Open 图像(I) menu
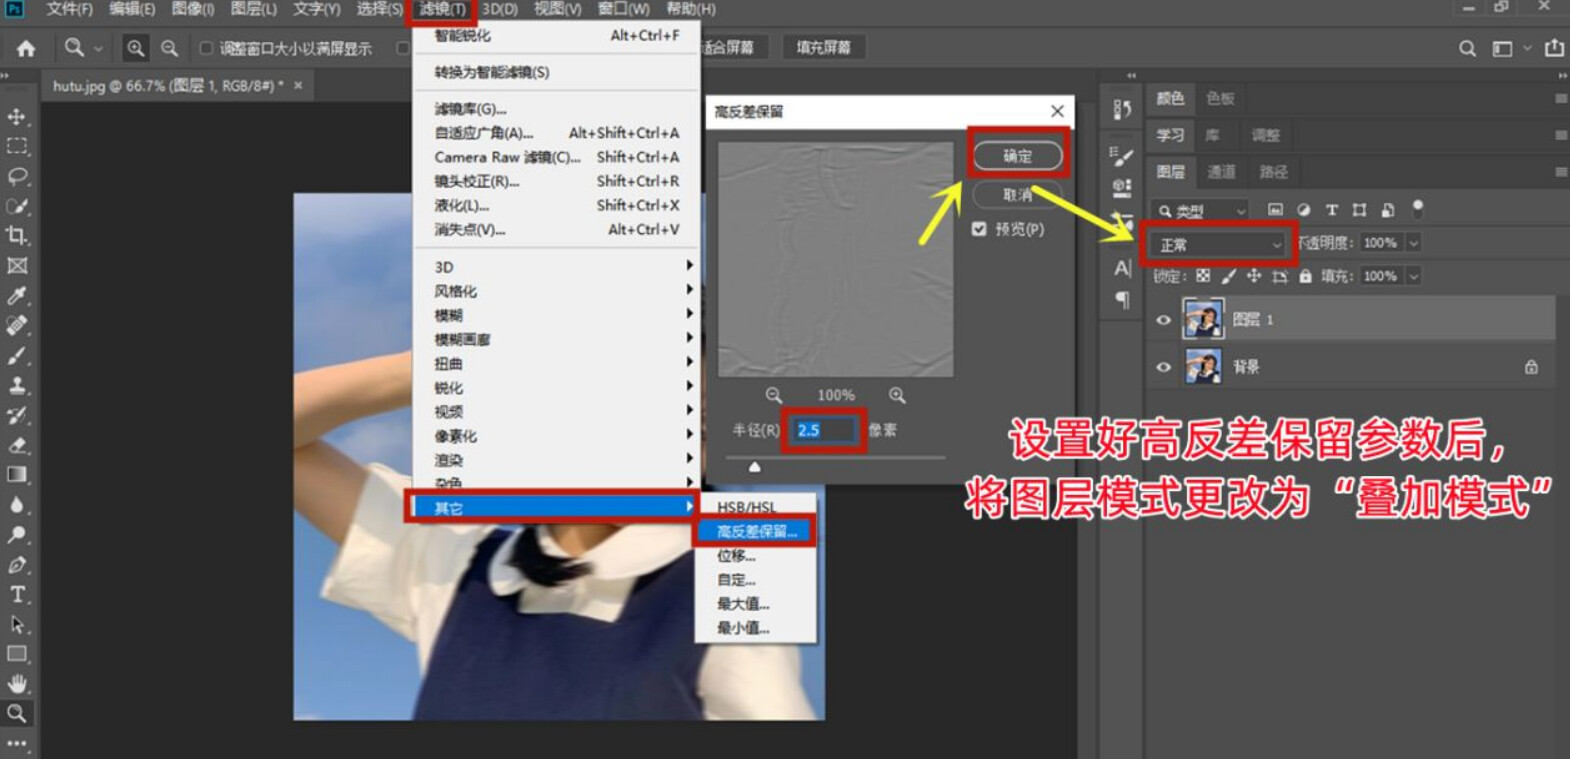 click(x=193, y=9)
